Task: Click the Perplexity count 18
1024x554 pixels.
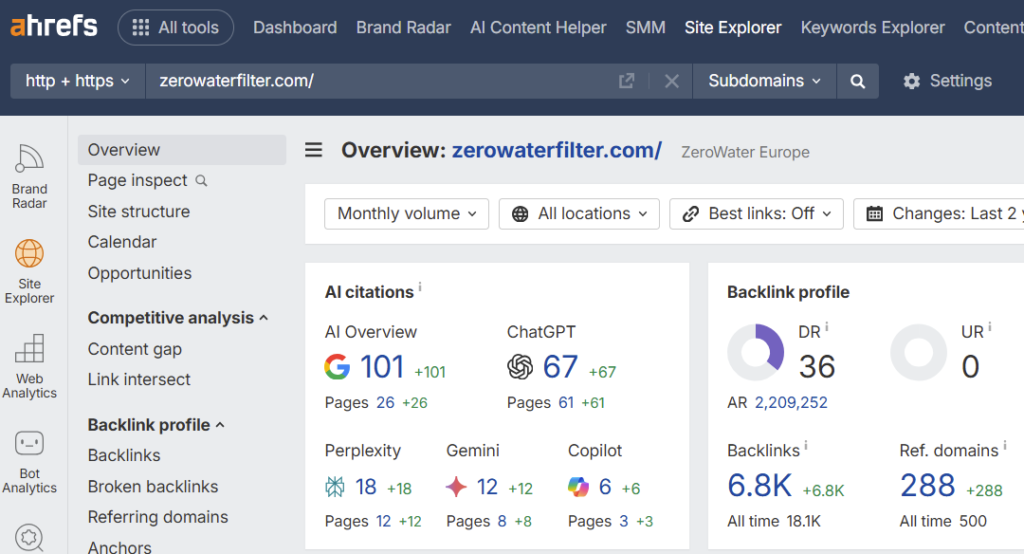Action: pos(366,487)
